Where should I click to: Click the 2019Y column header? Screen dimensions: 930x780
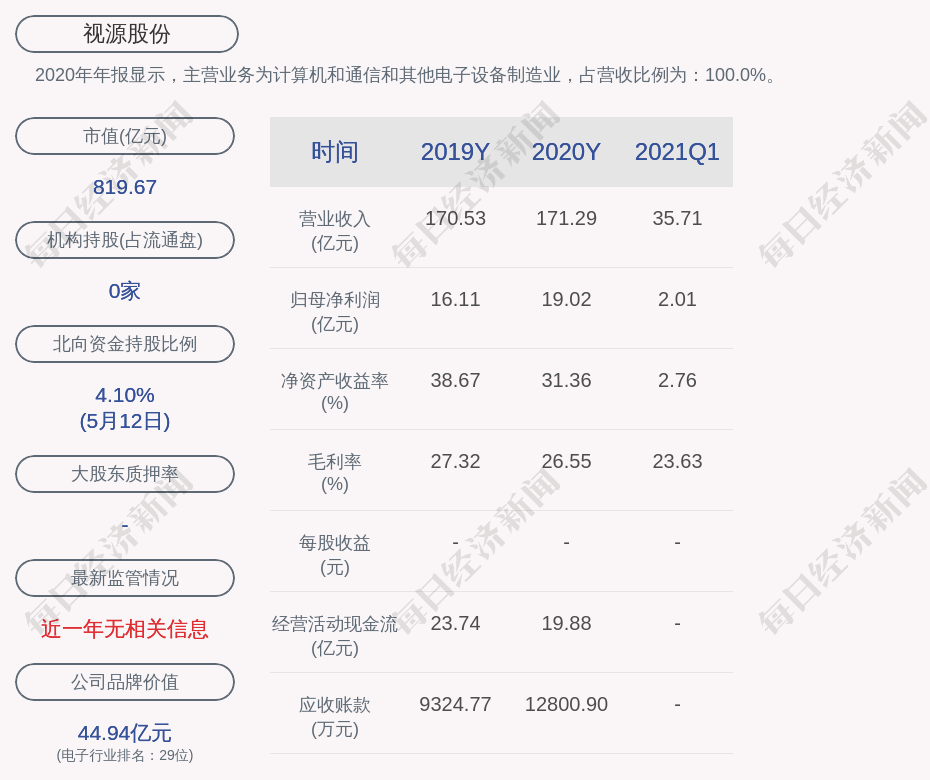(455, 152)
